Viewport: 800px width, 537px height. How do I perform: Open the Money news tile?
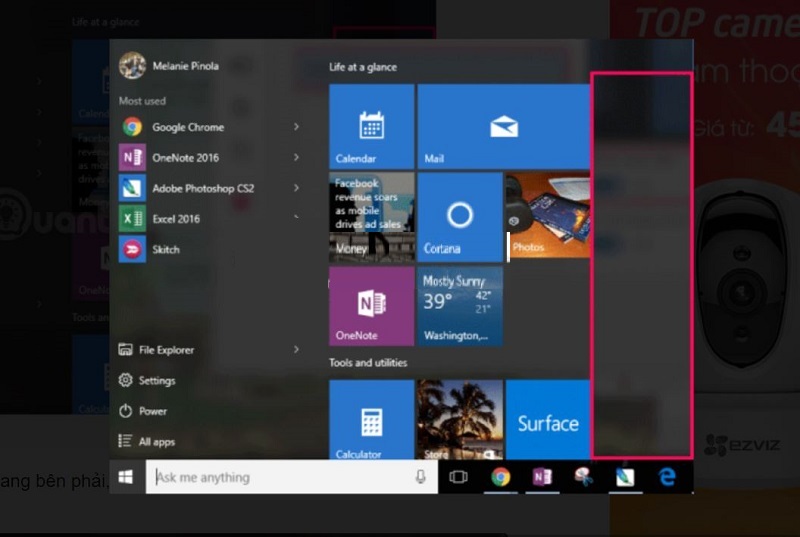coord(371,217)
